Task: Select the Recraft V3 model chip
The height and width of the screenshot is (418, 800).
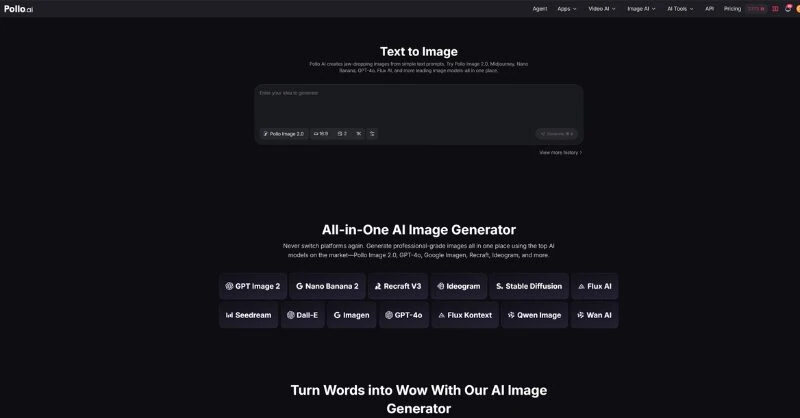Action: pyautogui.click(x=398, y=286)
